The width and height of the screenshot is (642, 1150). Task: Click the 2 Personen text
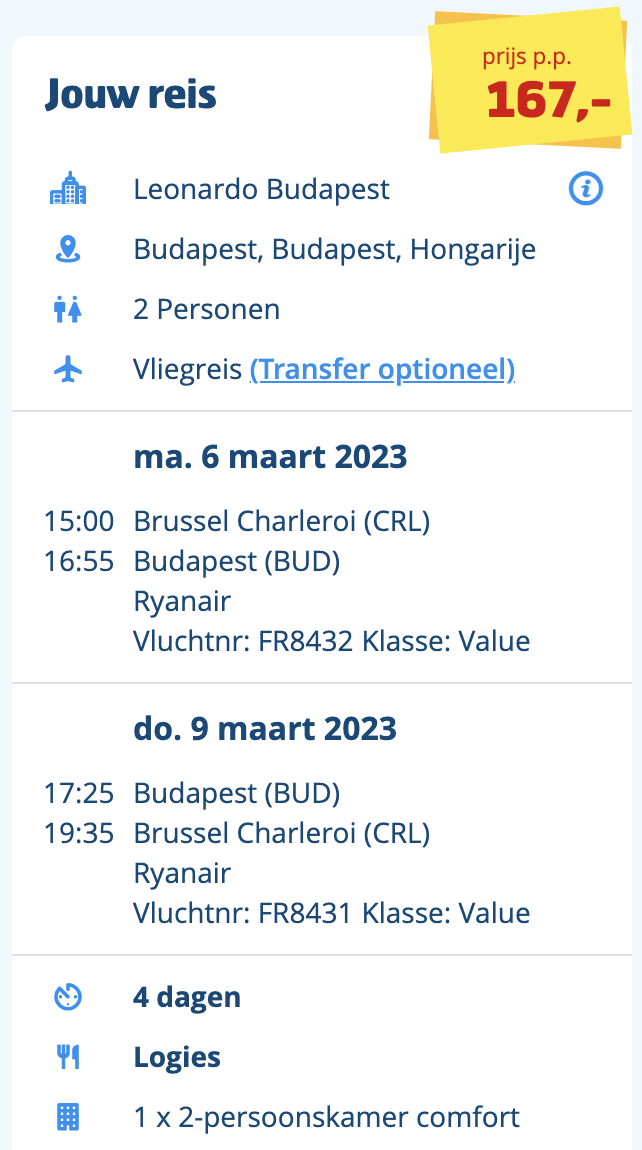click(207, 310)
